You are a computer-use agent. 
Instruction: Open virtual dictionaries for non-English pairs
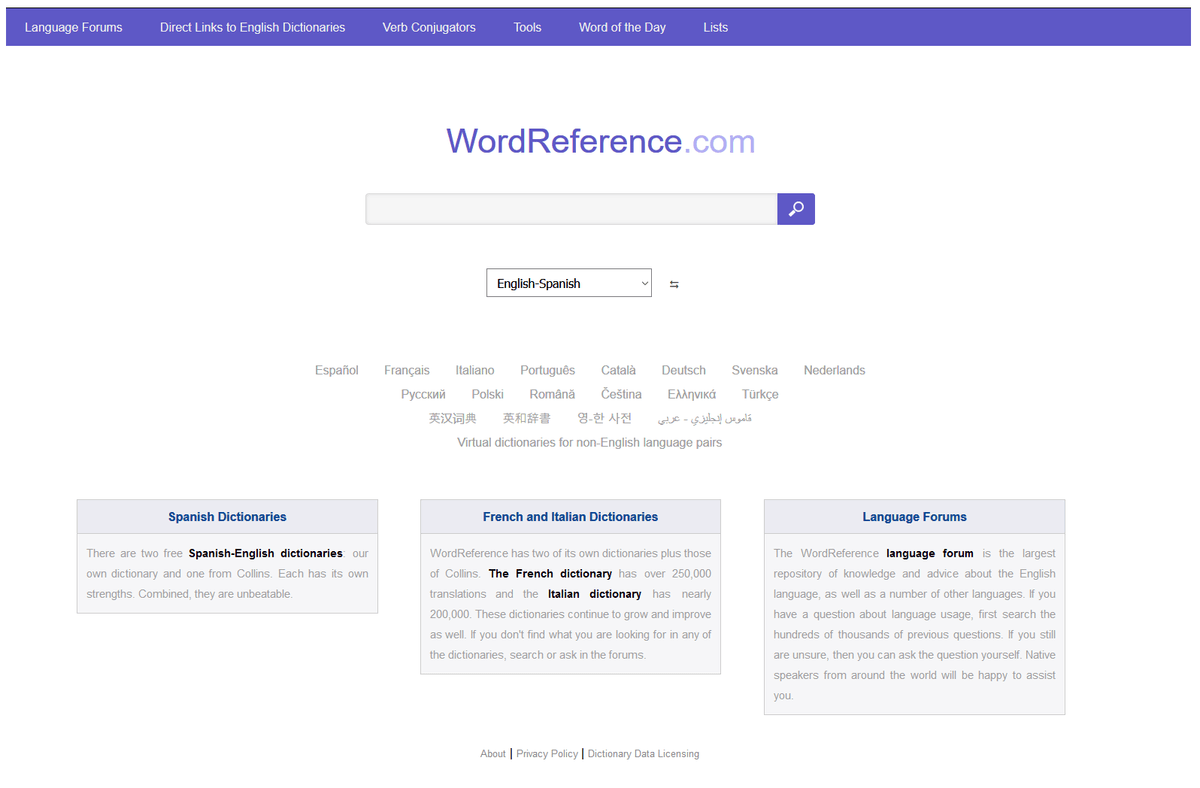[x=589, y=442]
